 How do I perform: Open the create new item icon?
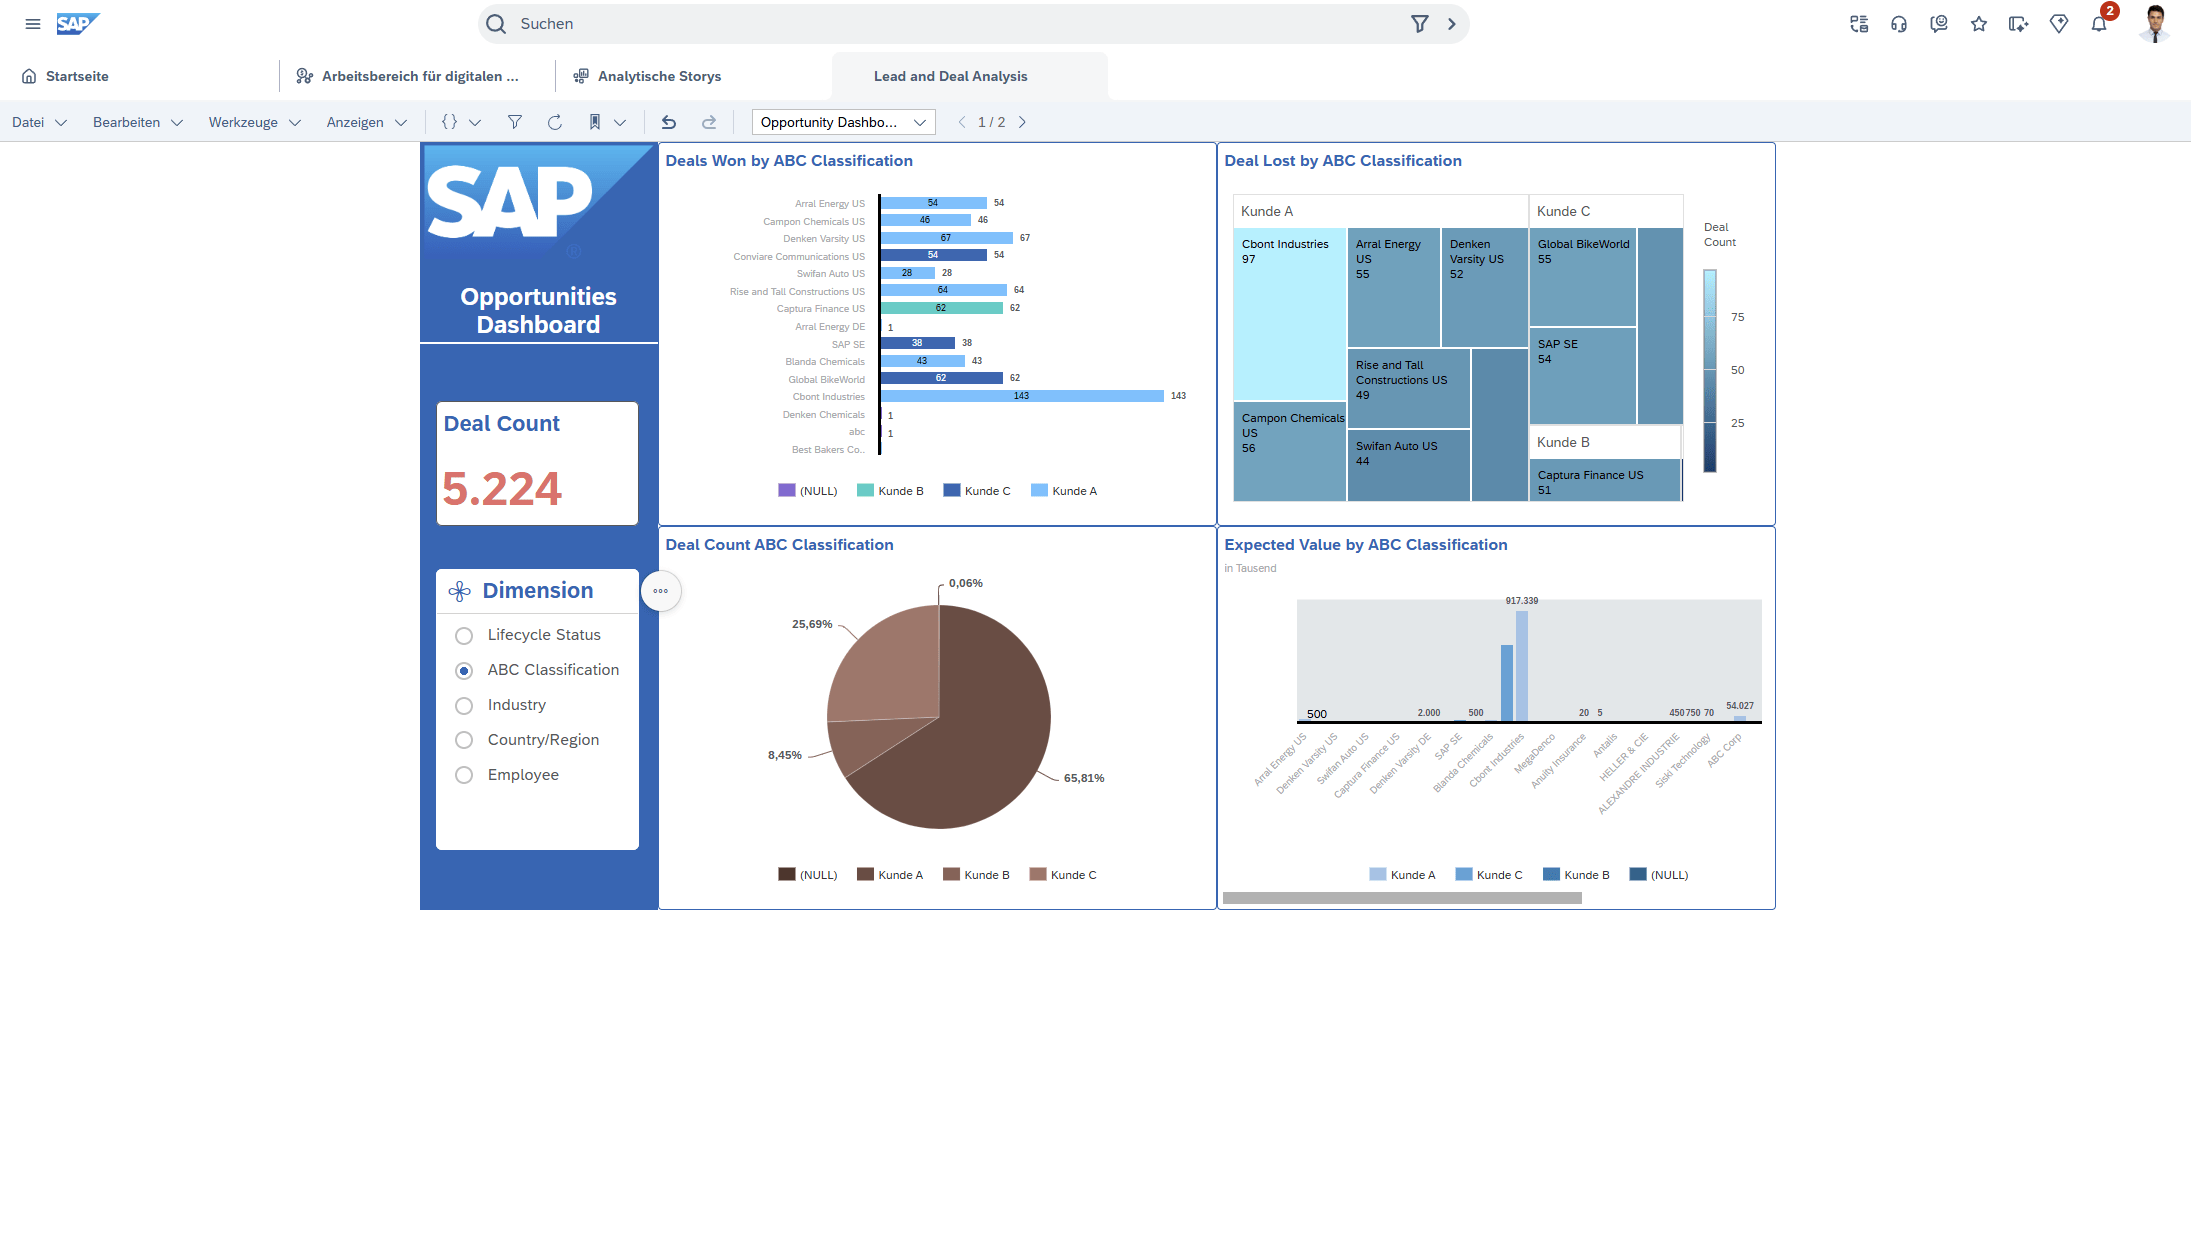click(2019, 24)
